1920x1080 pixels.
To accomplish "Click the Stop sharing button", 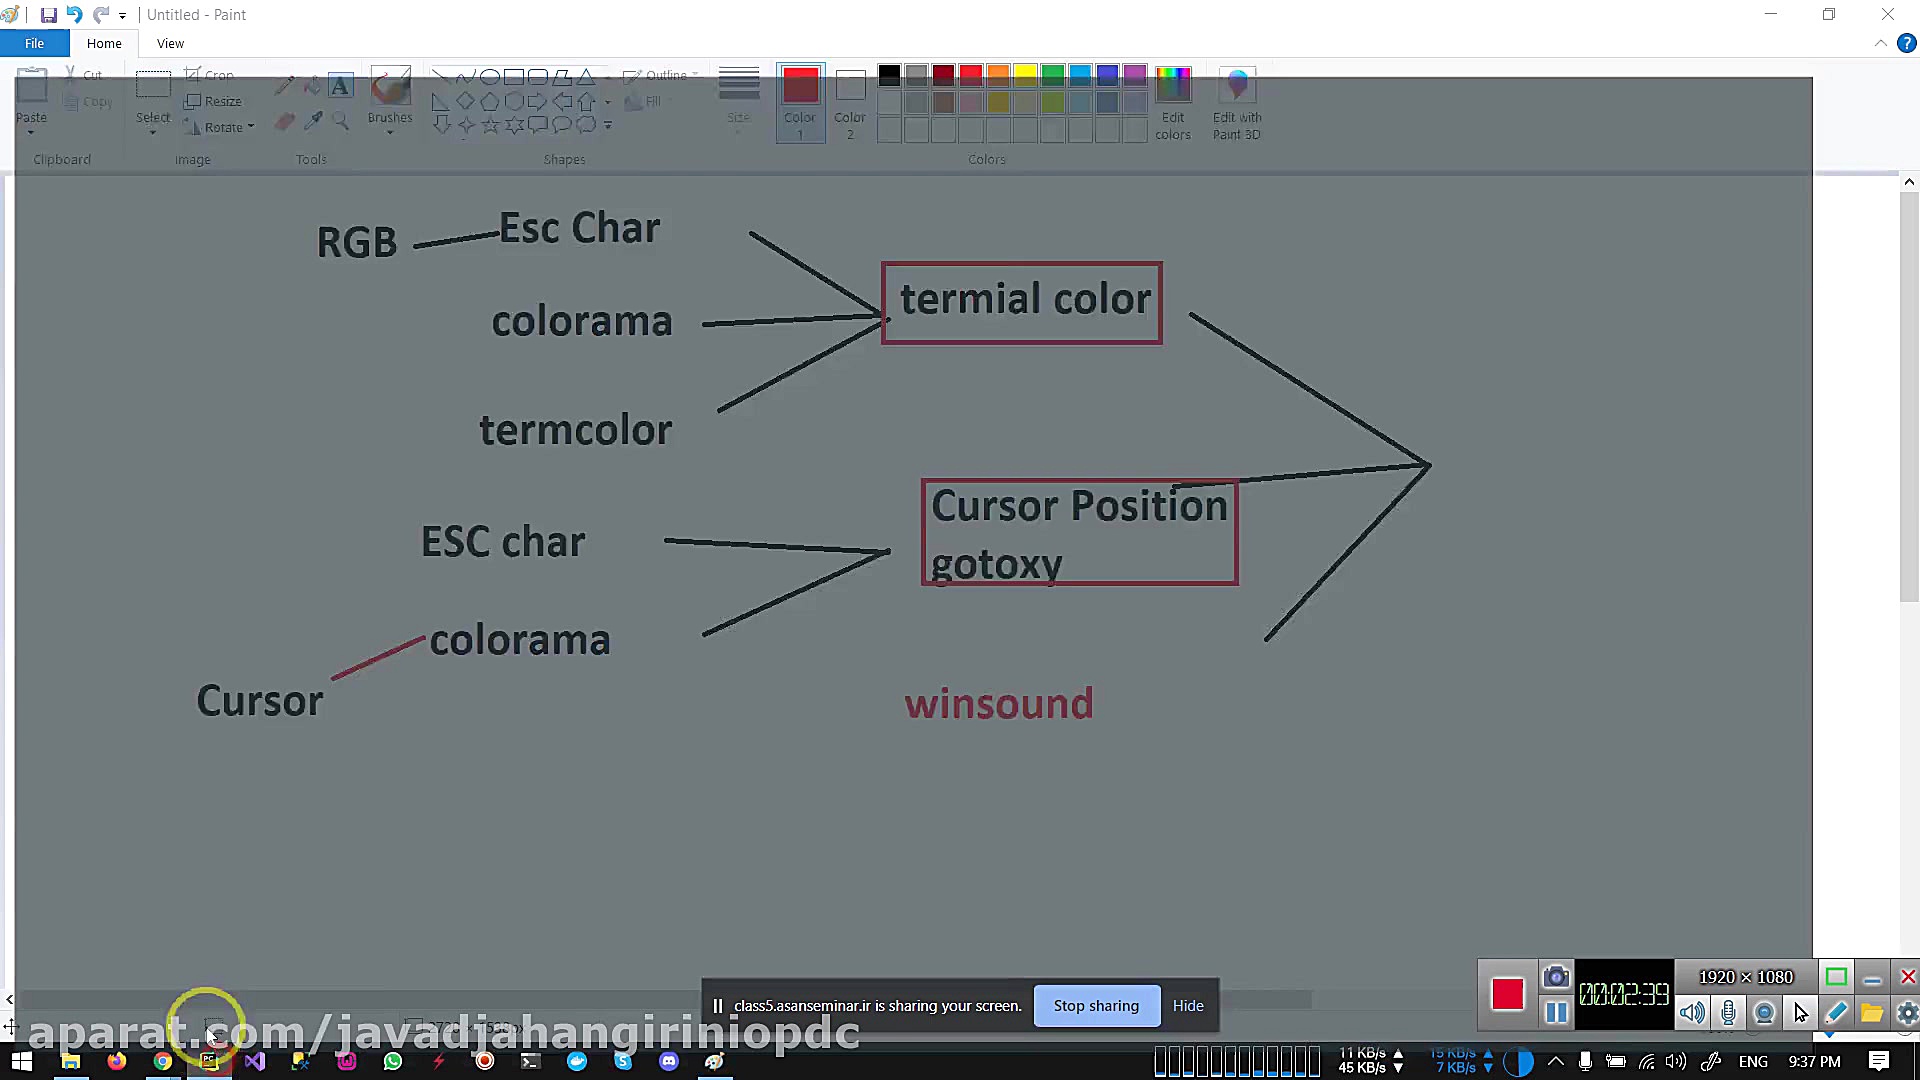I will point(1095,1005).
